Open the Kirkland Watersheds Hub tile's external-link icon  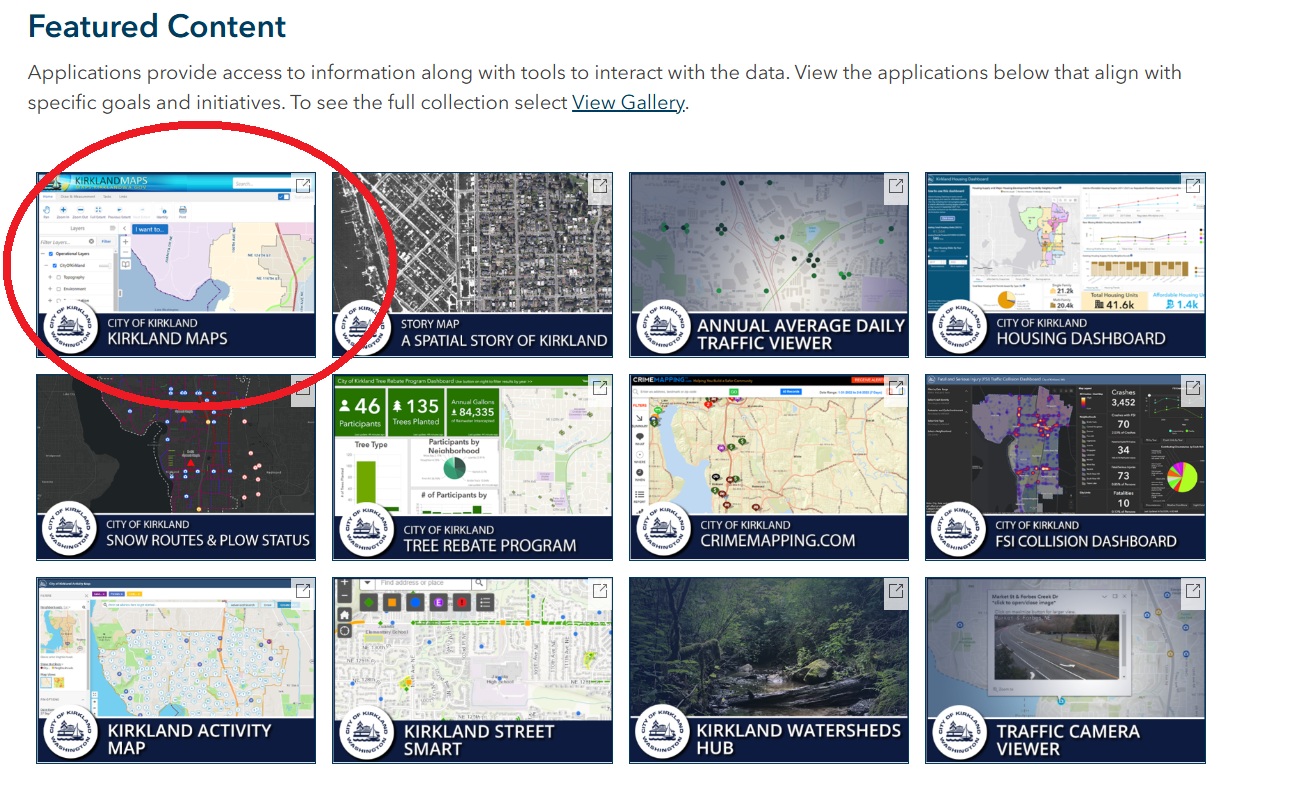895,591
